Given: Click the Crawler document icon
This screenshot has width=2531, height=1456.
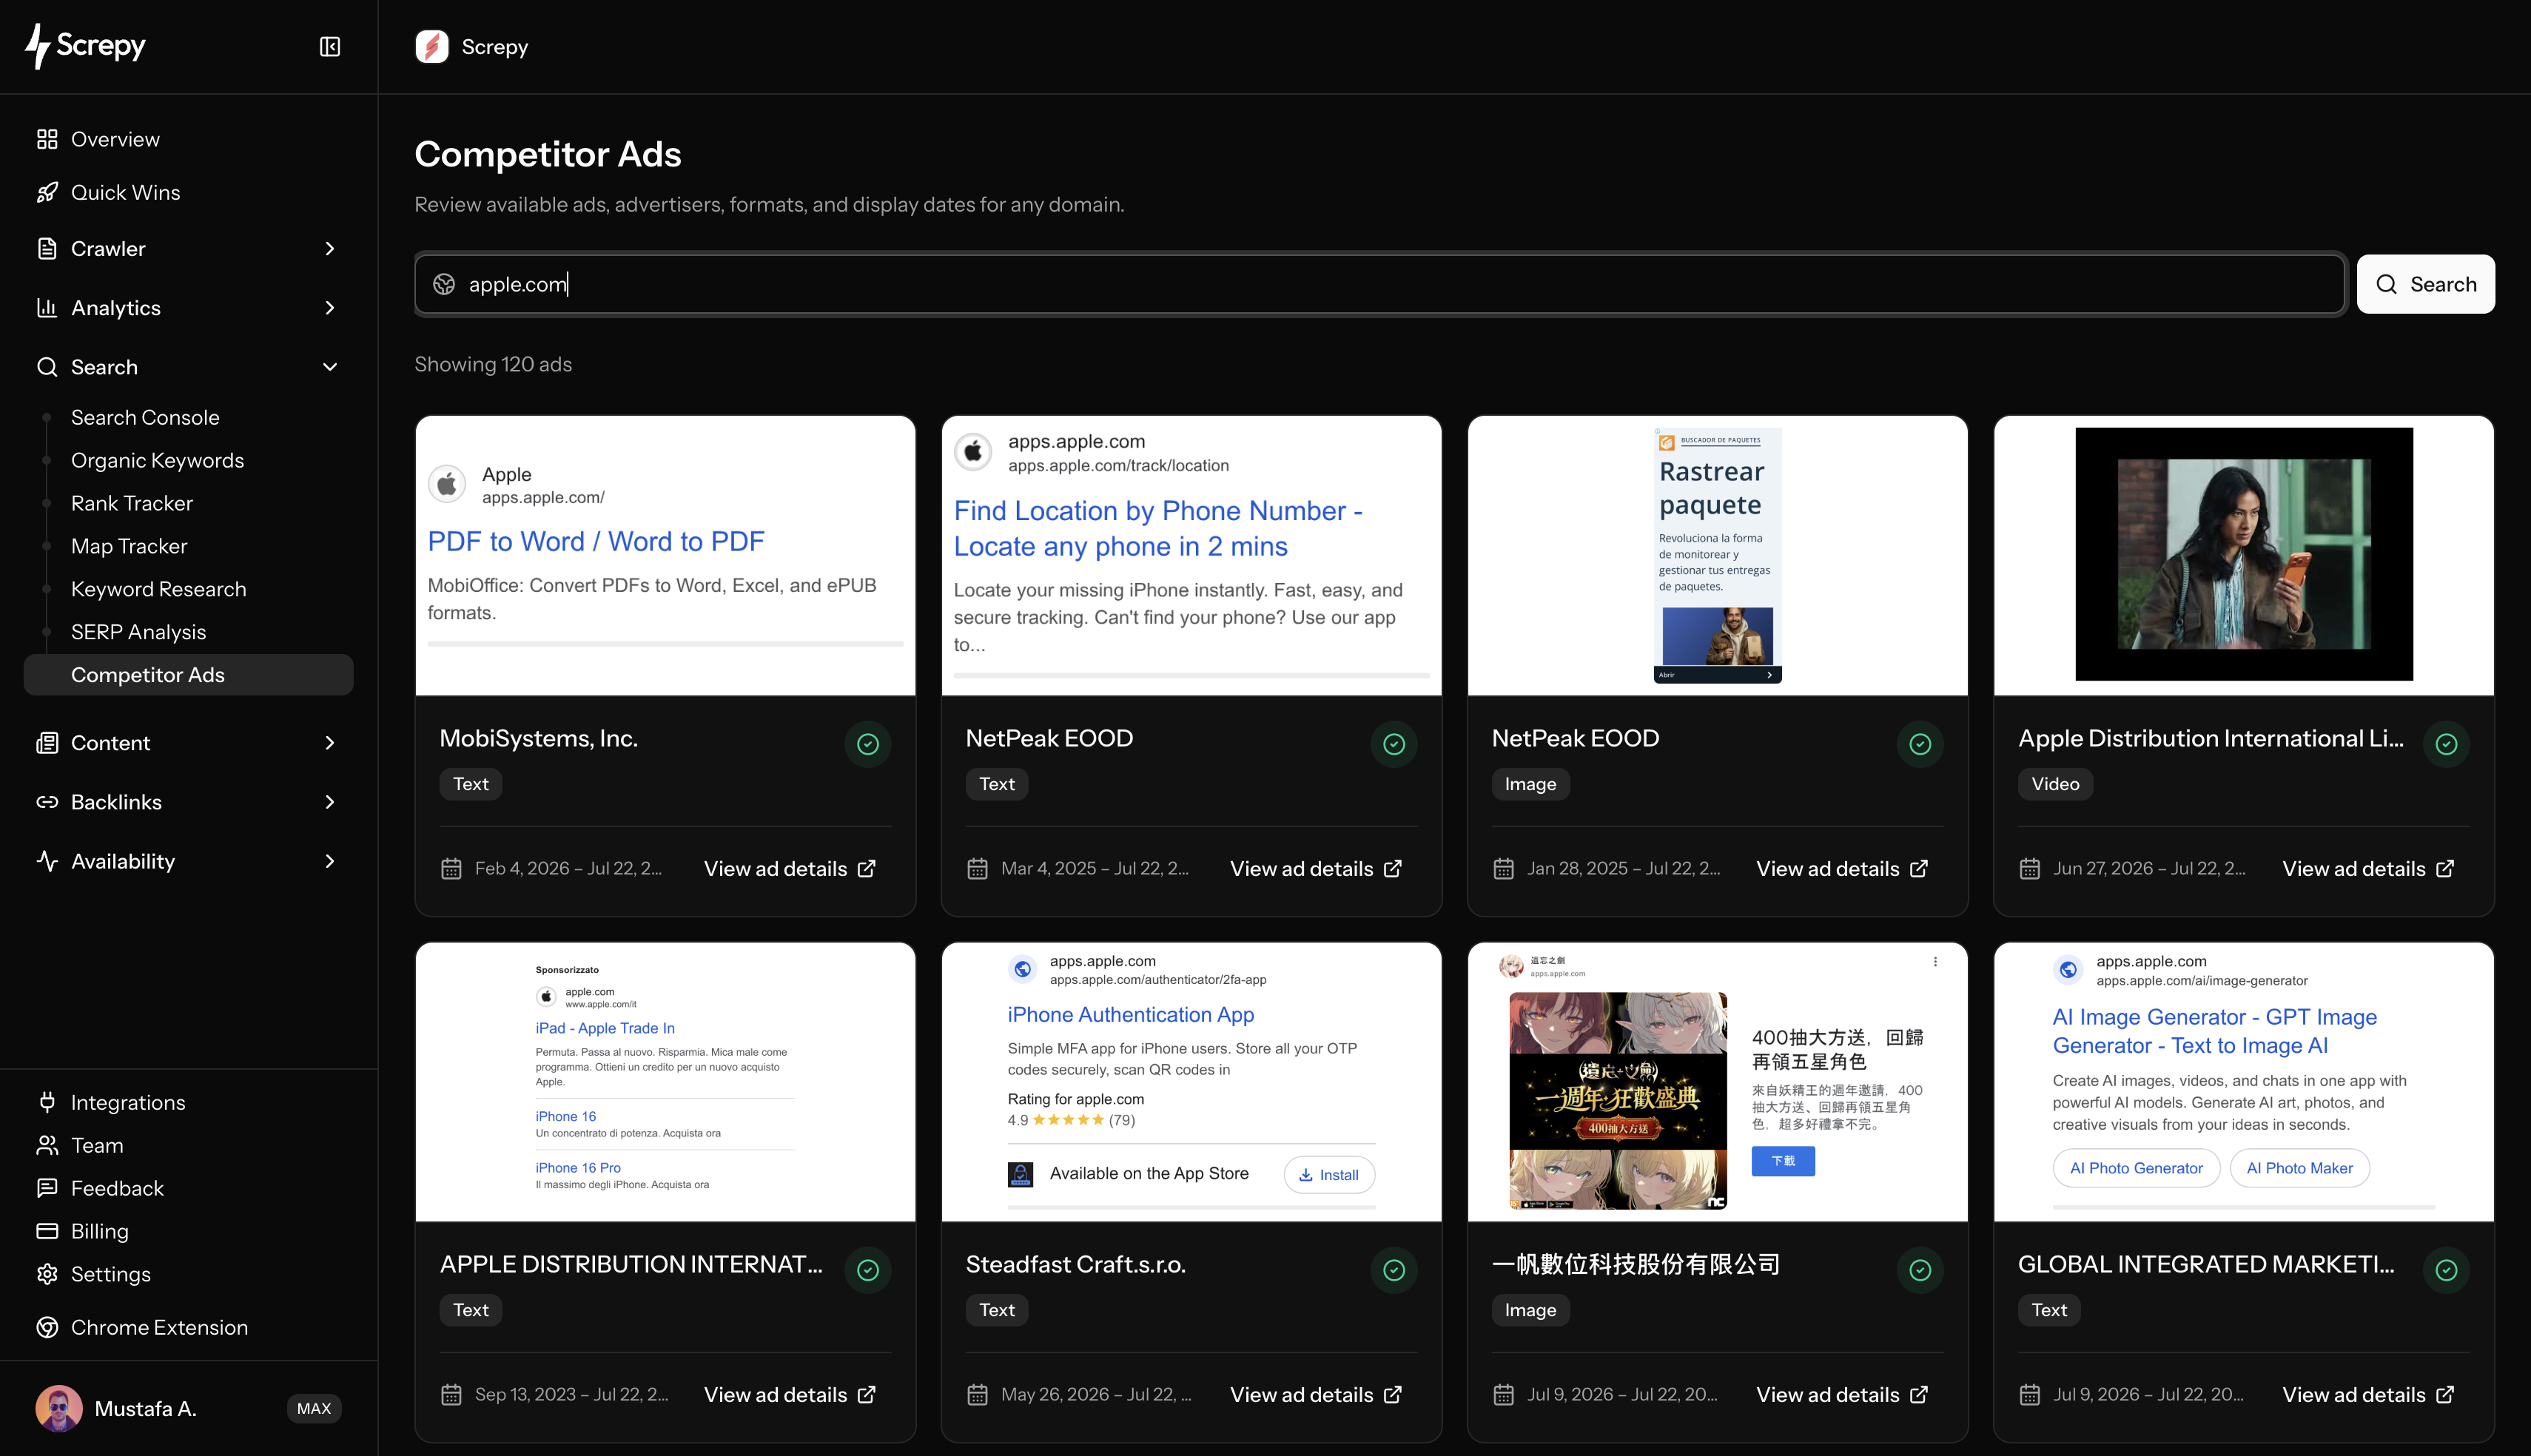Looking at the screenshot, I should 47,248.
